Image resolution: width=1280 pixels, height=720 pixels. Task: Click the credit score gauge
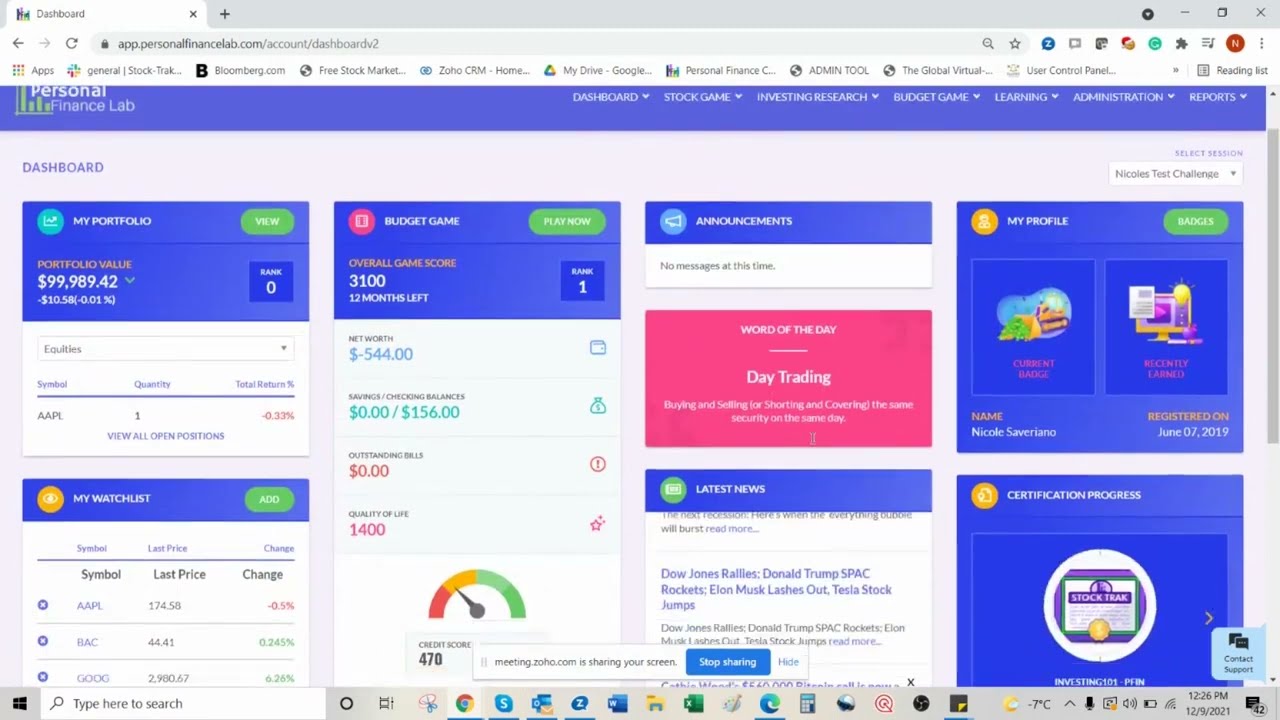[477, 596]
